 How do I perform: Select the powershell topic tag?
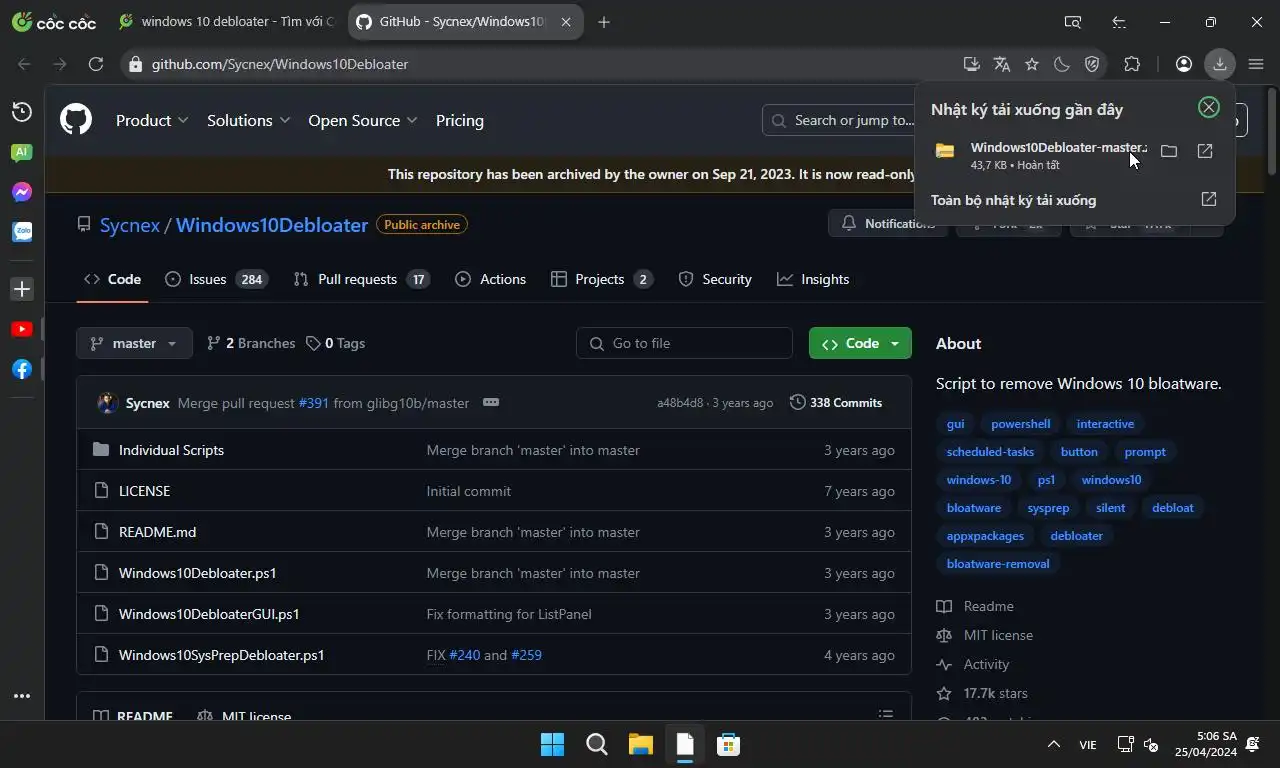1020,424
